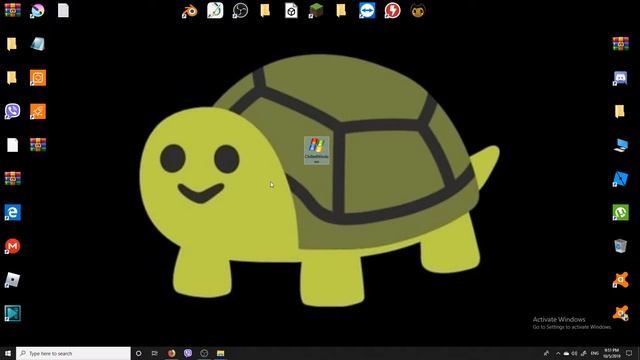Viewport: 640px width, 360px height.
Task: Switch to OBS on the taskbar
Action: click(x=204, y=353)
